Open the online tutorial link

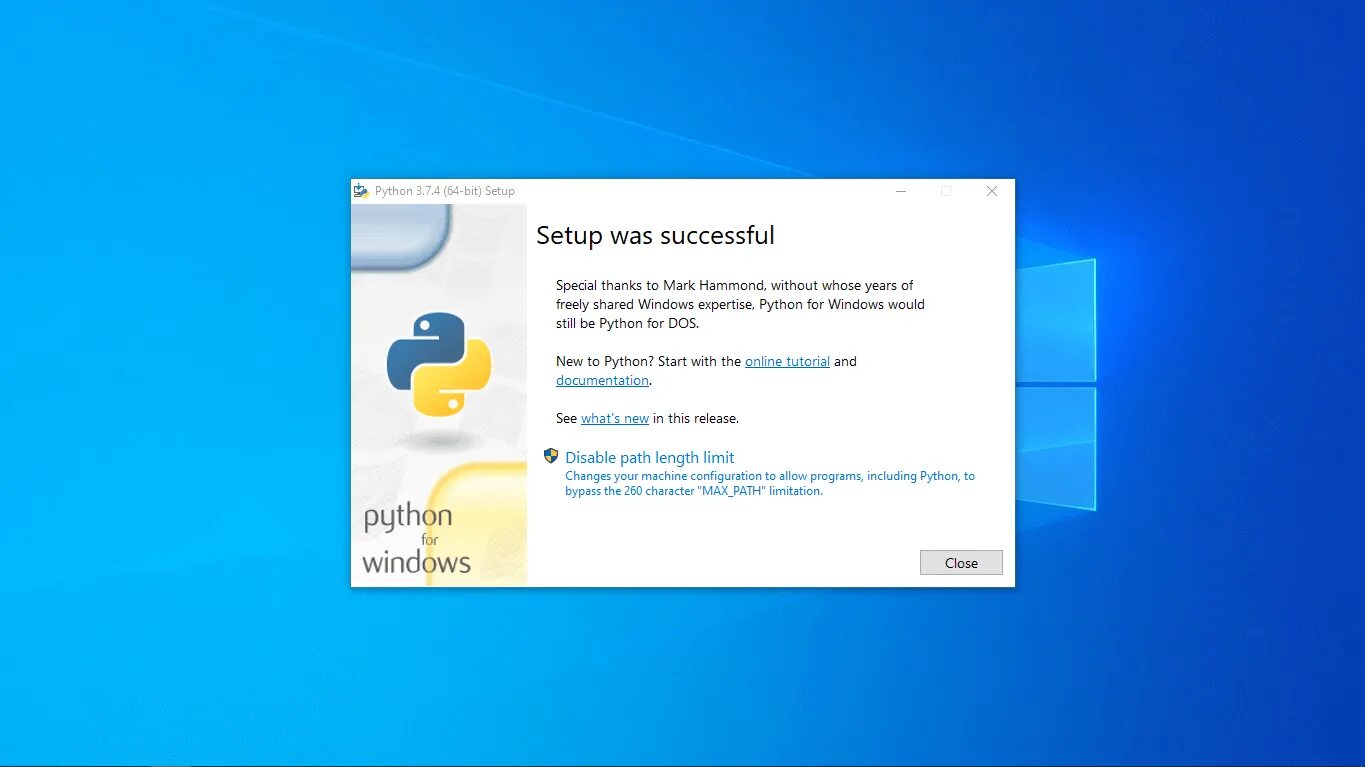(787, 361)
